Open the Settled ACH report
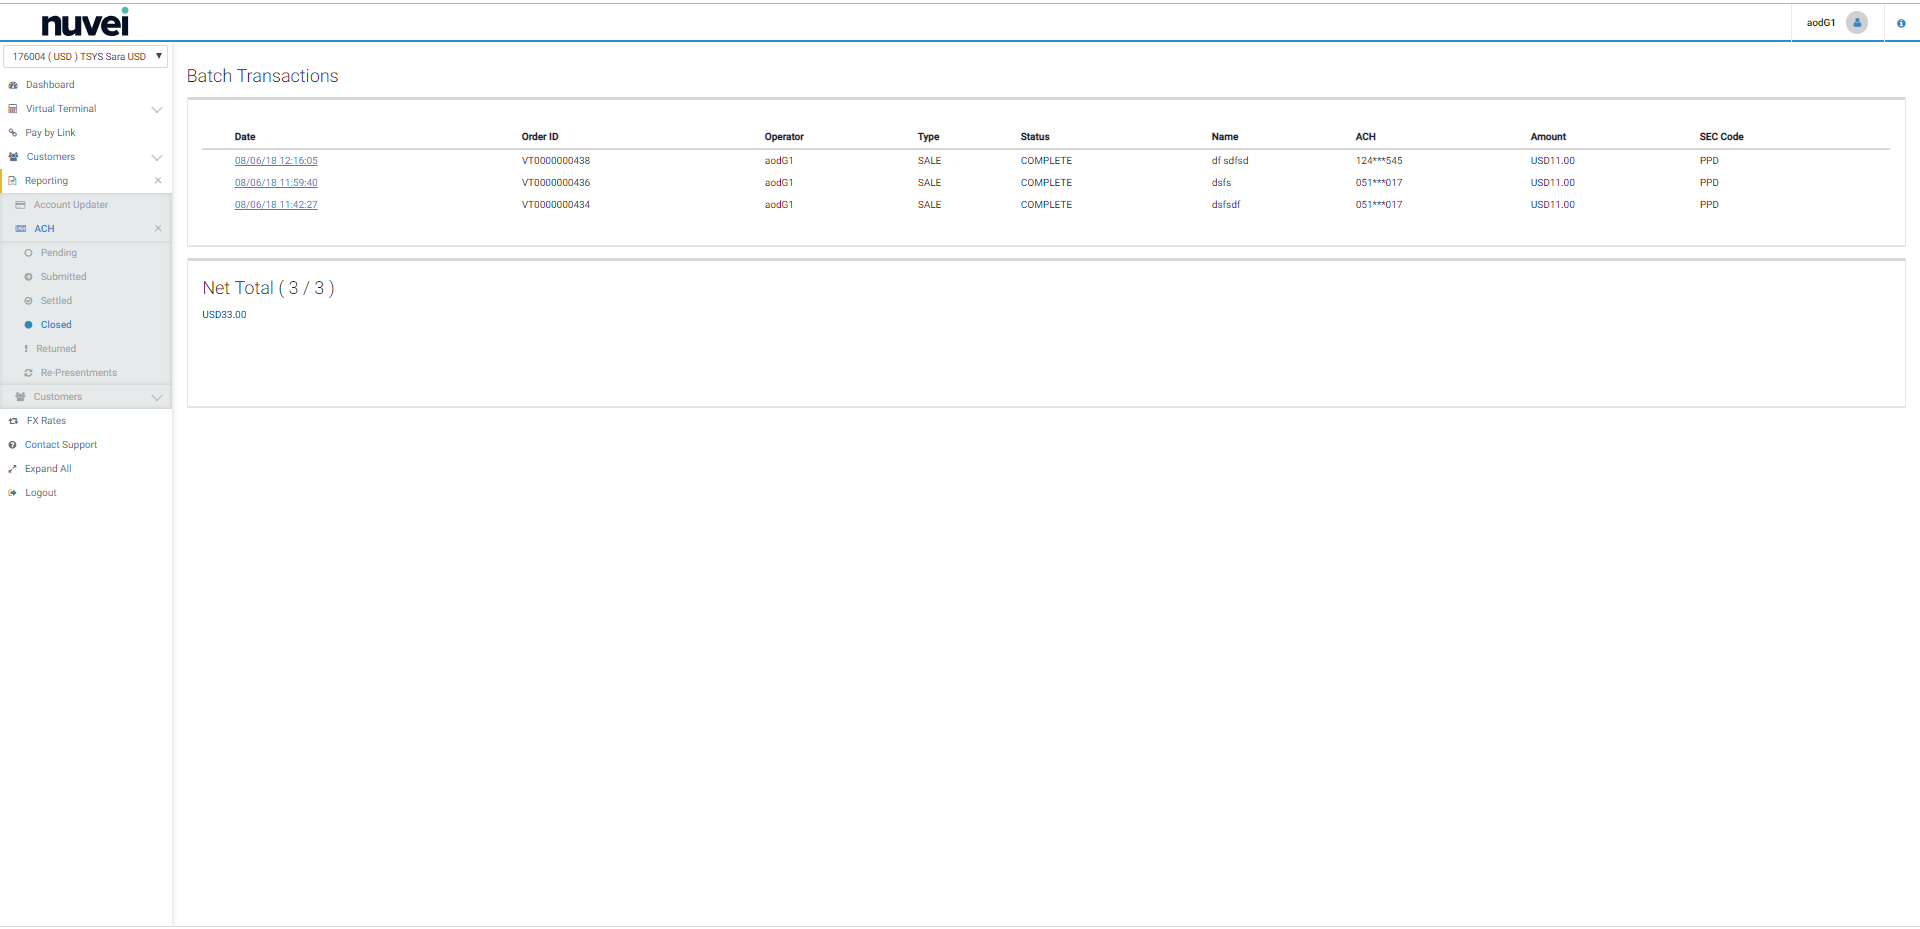The height and width of the screenshot is (929, 1920). [x=56, y=301]
